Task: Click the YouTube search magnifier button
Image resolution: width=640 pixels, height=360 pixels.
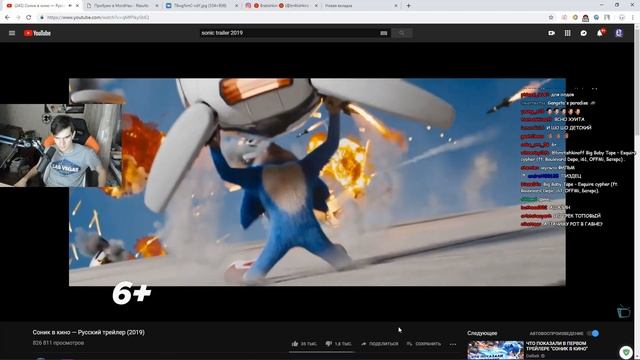Action: tap(402, 33)
